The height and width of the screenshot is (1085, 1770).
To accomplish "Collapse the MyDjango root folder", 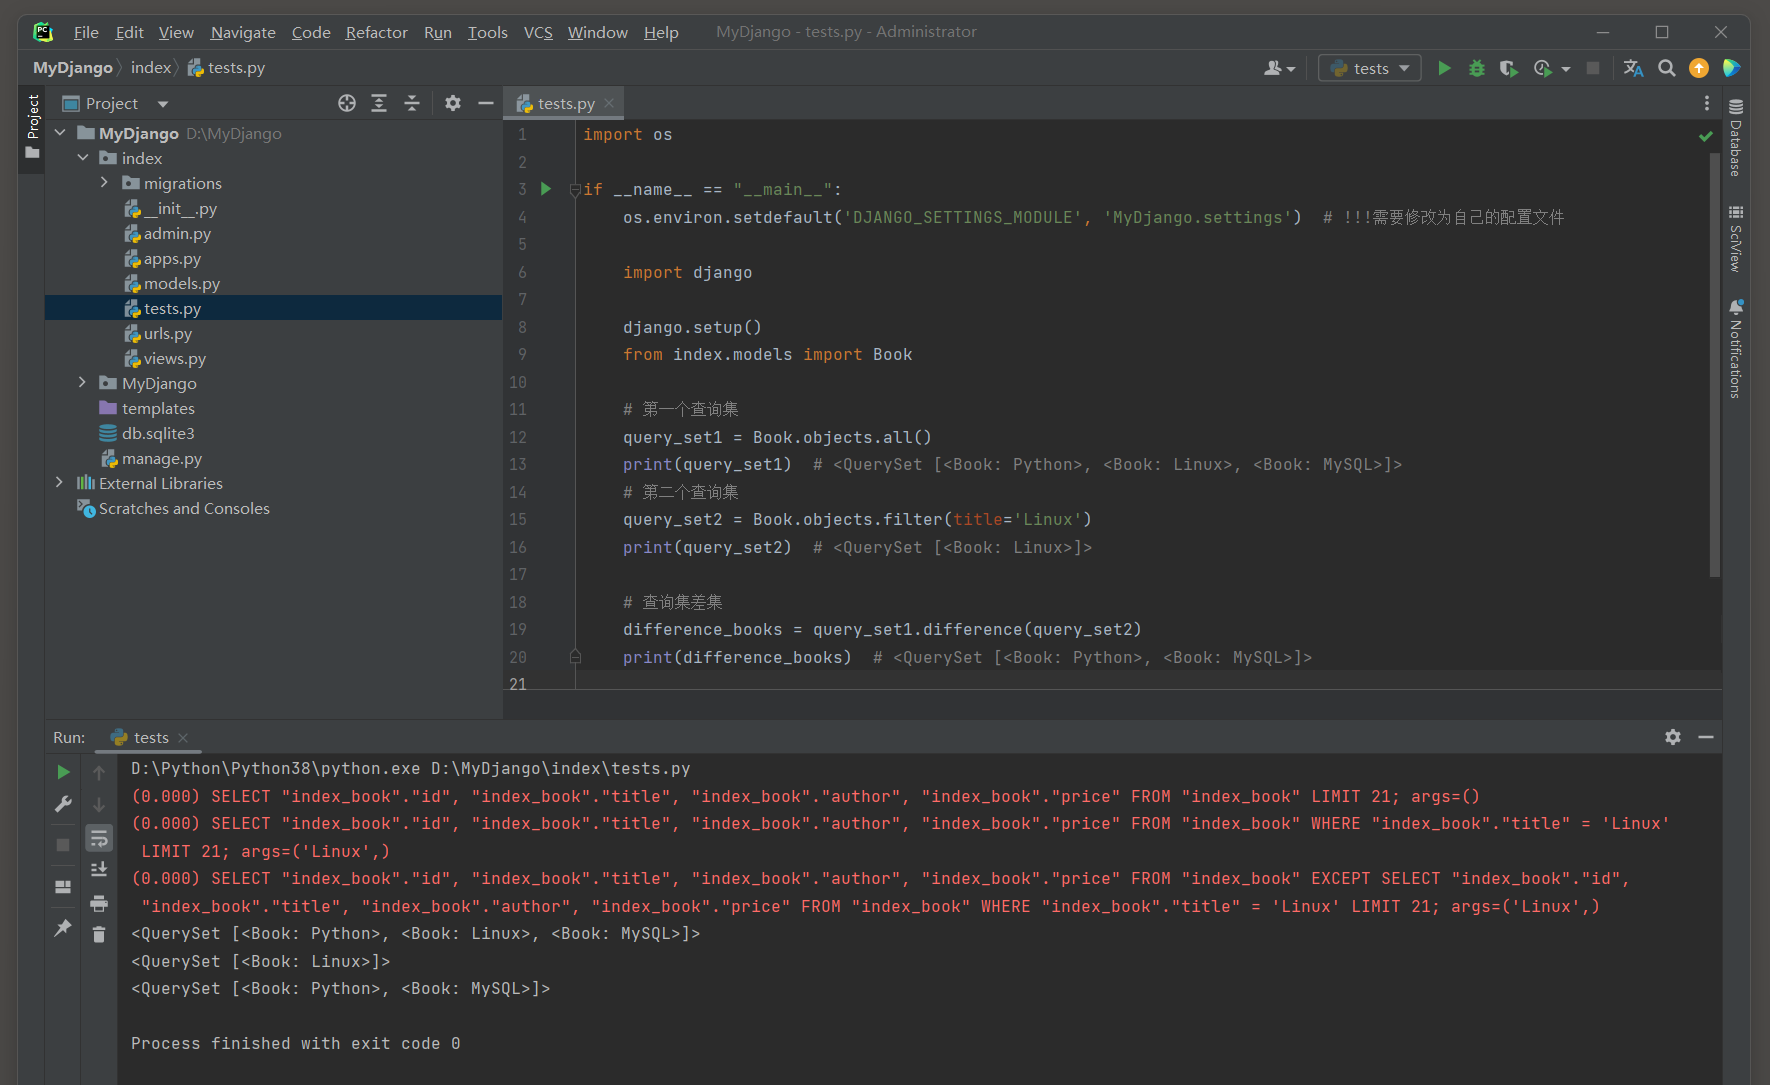I will coord(60,133).
